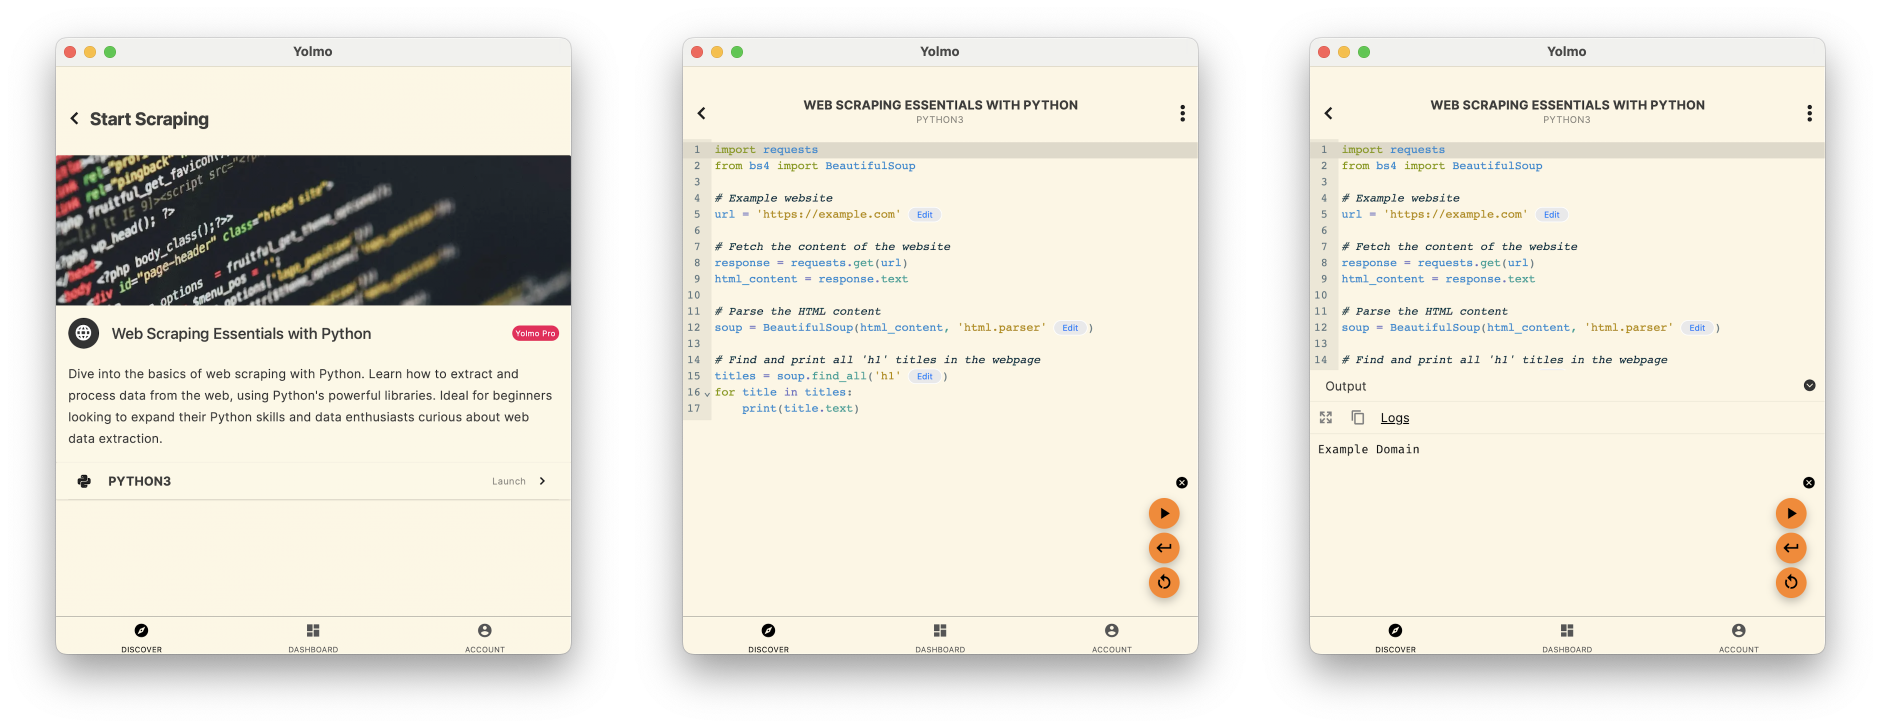Click the '# Example website' comment in middle window
Screen dimensions: 1881x728
point(773,198)
